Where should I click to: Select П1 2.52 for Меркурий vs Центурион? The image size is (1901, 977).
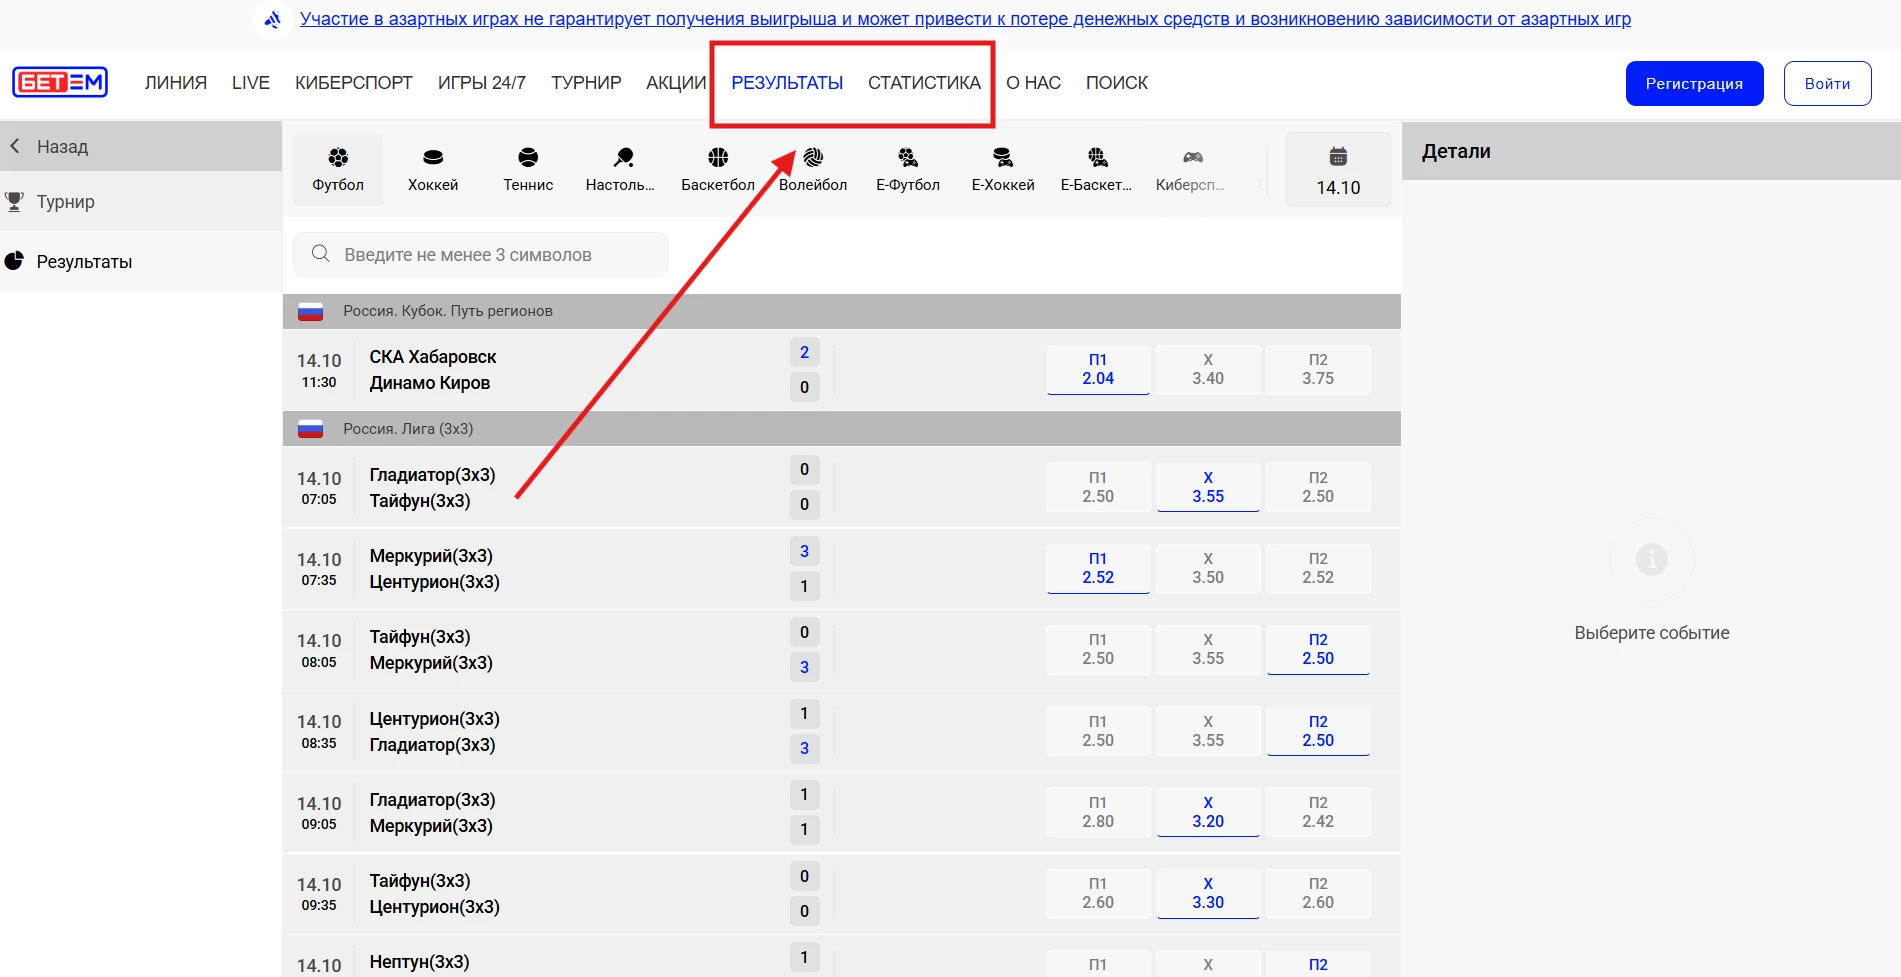(x=1098, y=568)
